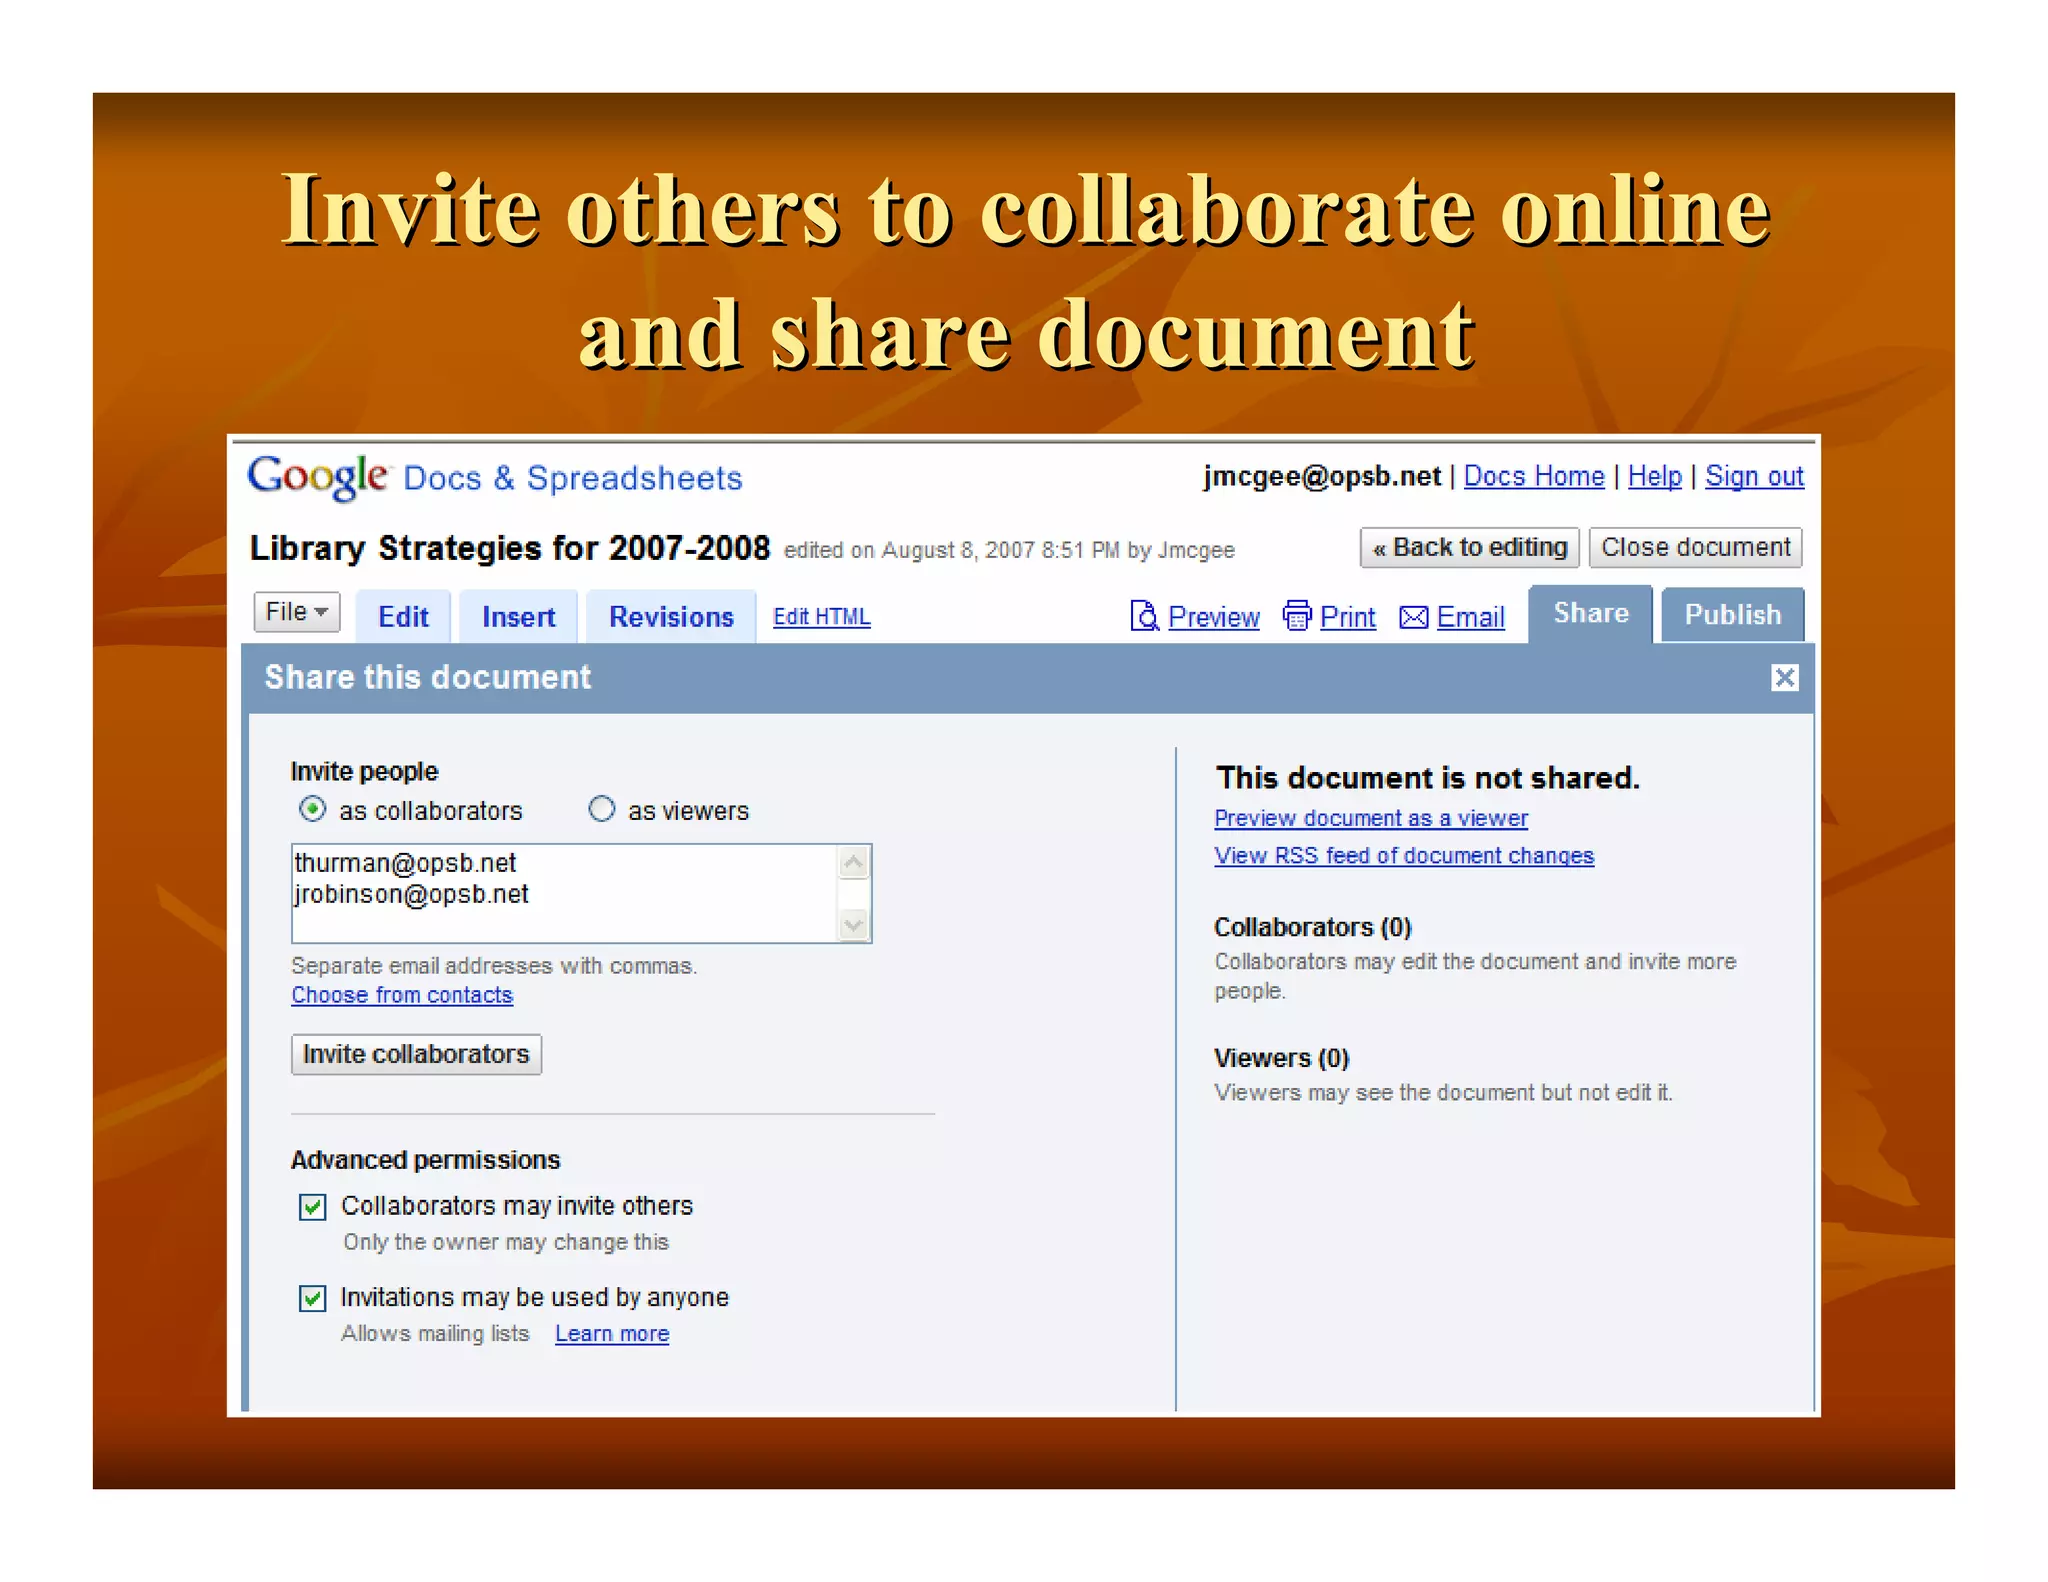Viewport: 2048px width, 1582px height.
Task: Close the Share this document panel
Action: pos(1784,678)
